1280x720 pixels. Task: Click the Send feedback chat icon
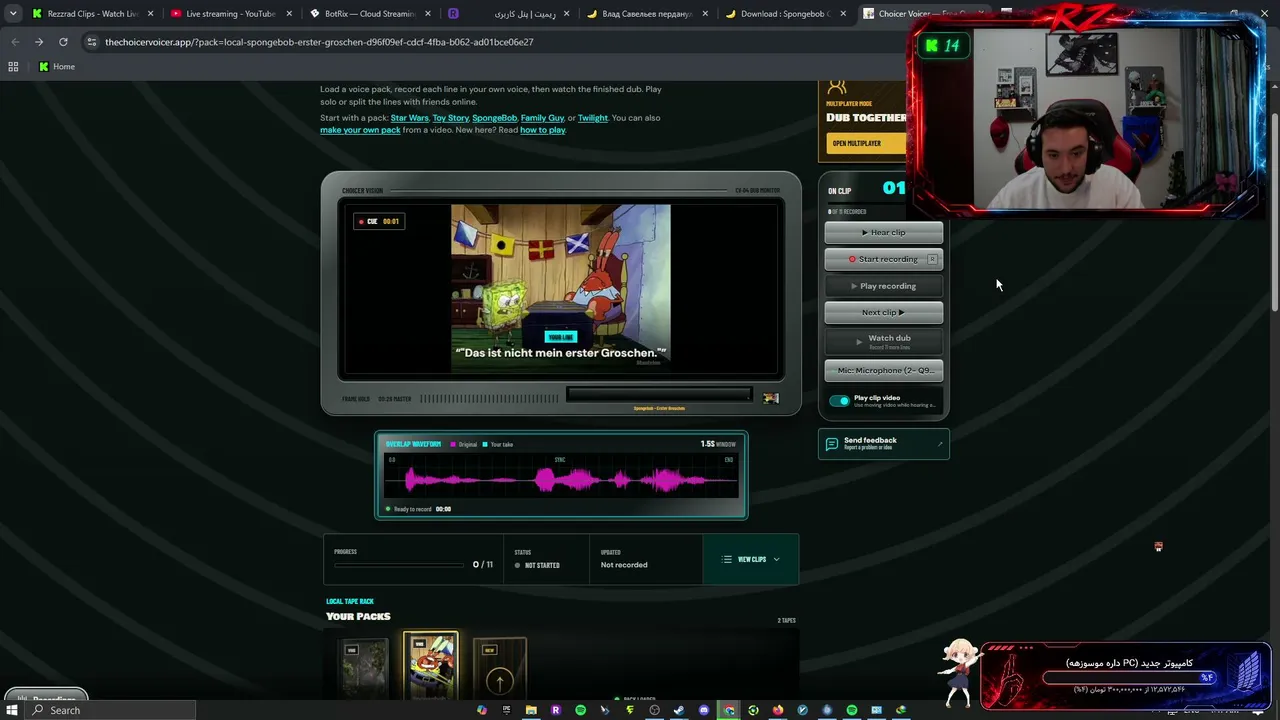click(x=832, y=443)
